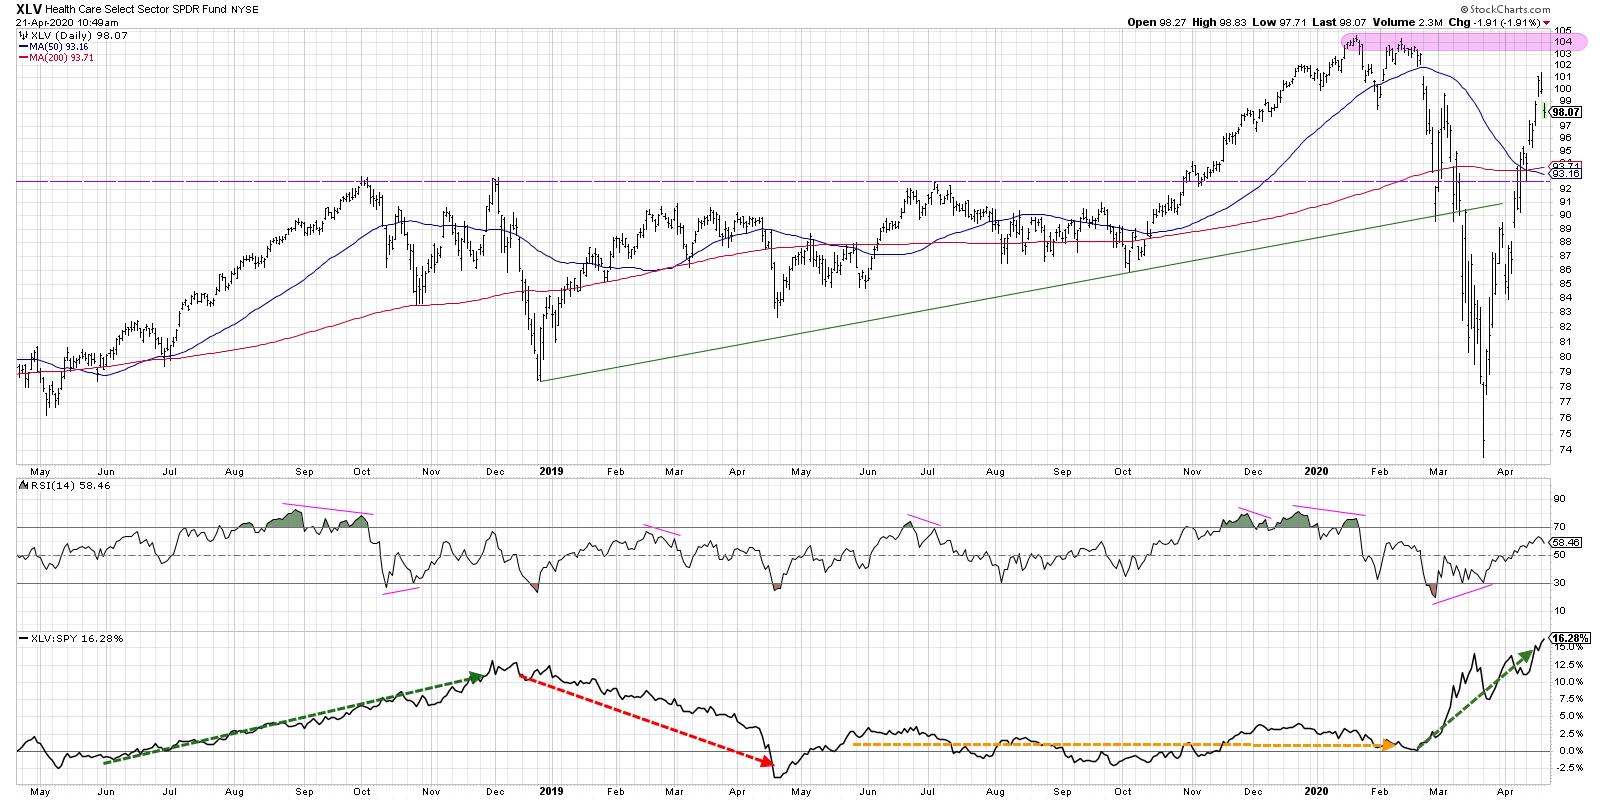This screenshot has width=1600, height=800.
Task: Click the orange arrowhead ending the flat XLV:SPY range
Action: tap(1390, 745)
